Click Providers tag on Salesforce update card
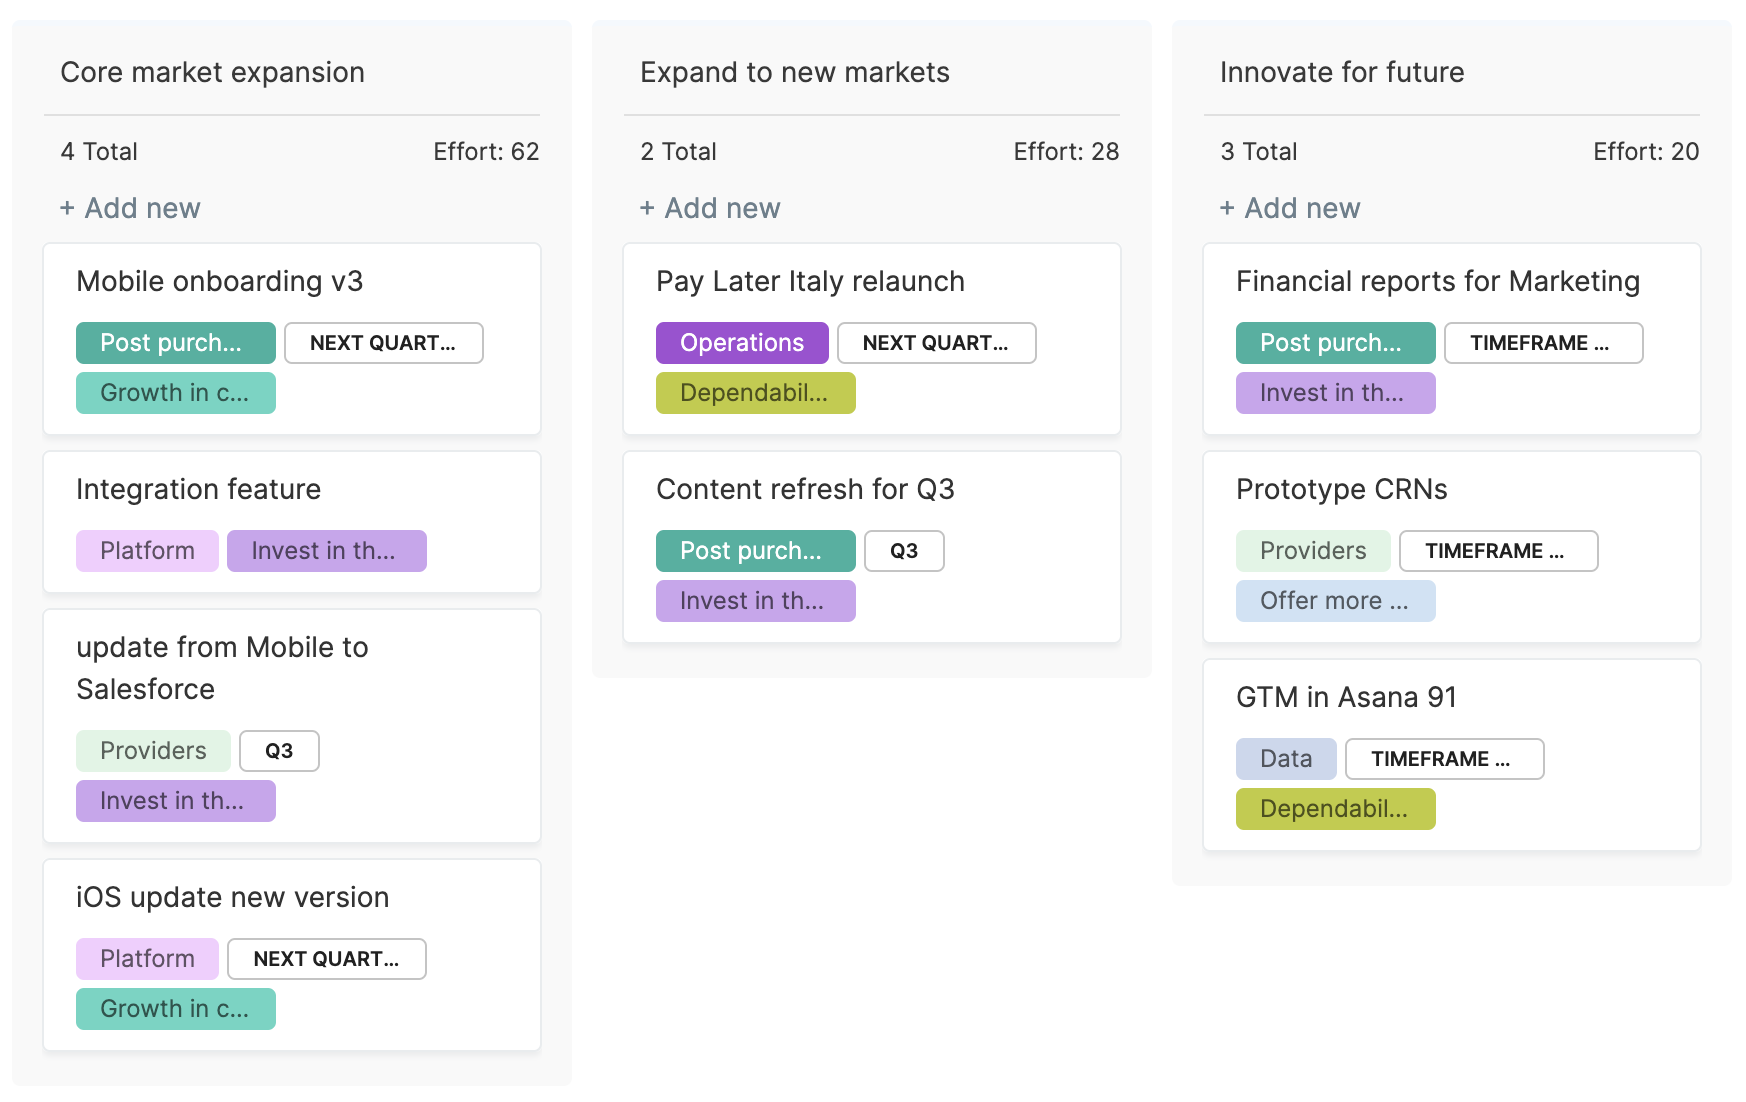This screenshot has width=1746, height=1102. [x=153, y=751]
